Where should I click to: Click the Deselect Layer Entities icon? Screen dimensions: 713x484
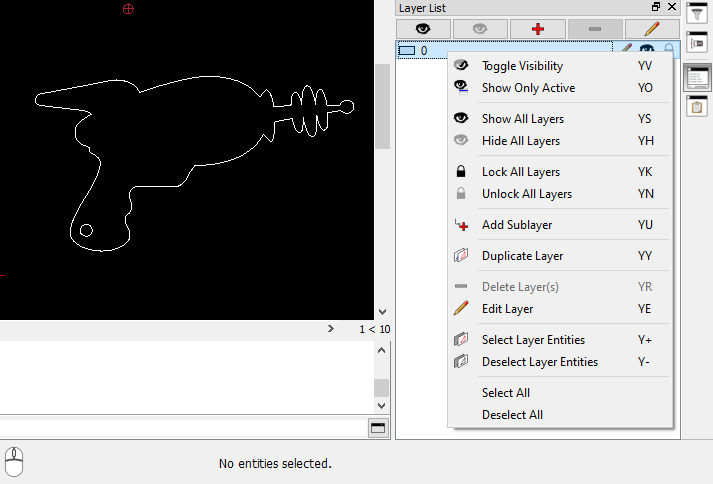(x=461, y=361)
